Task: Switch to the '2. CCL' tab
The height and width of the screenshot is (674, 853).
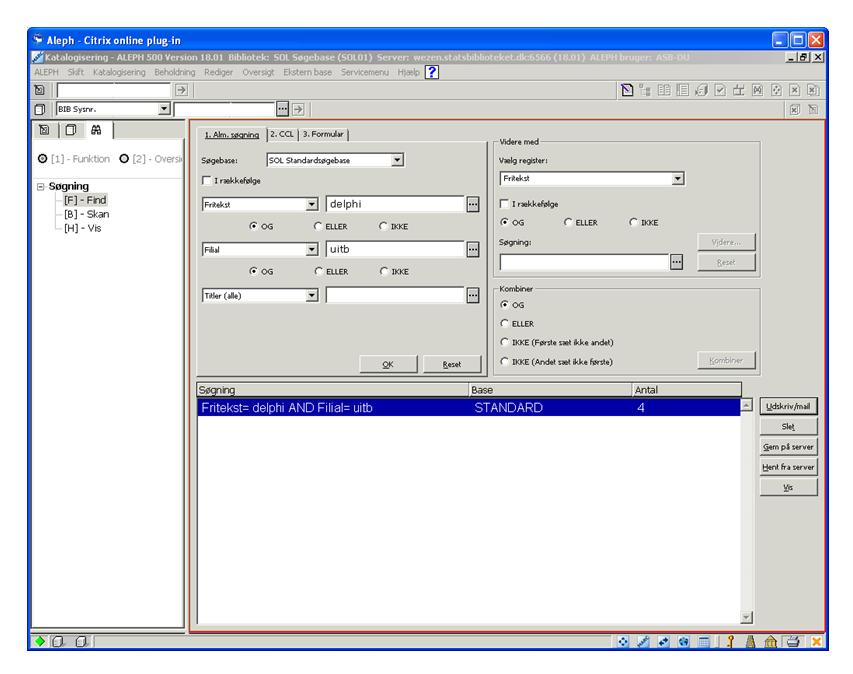Action: [283, 134]
